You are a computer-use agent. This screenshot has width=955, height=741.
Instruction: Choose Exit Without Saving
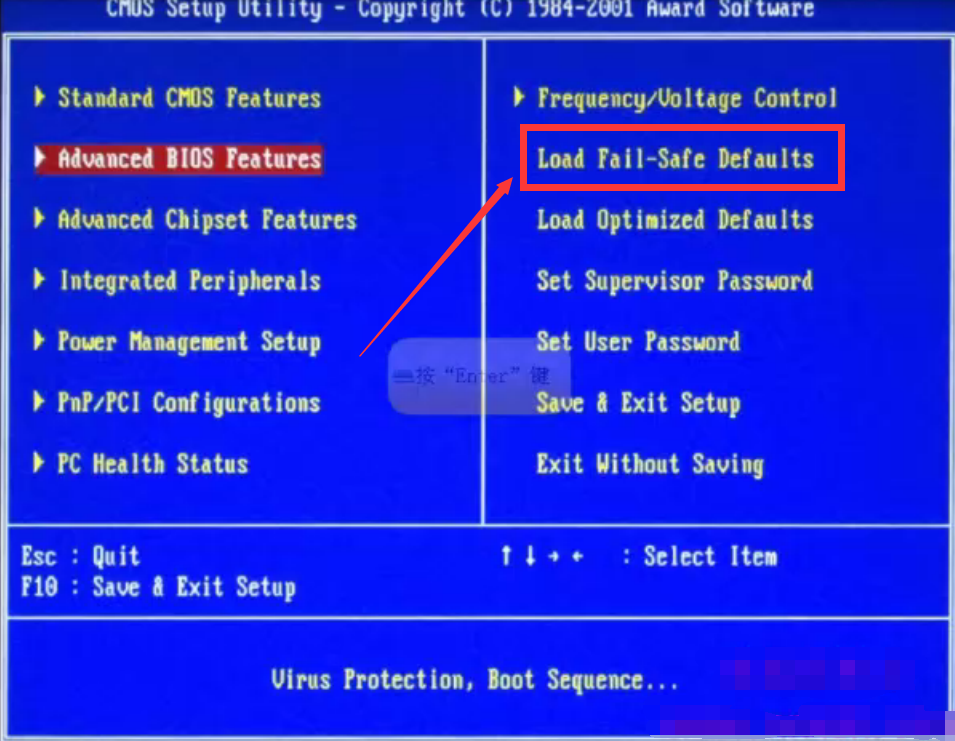tap(650, 464)
